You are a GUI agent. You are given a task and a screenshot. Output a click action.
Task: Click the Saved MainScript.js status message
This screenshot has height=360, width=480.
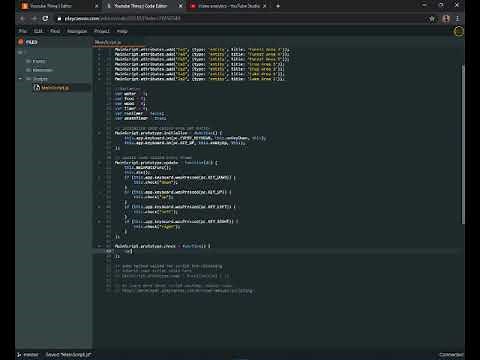[68, 355]
